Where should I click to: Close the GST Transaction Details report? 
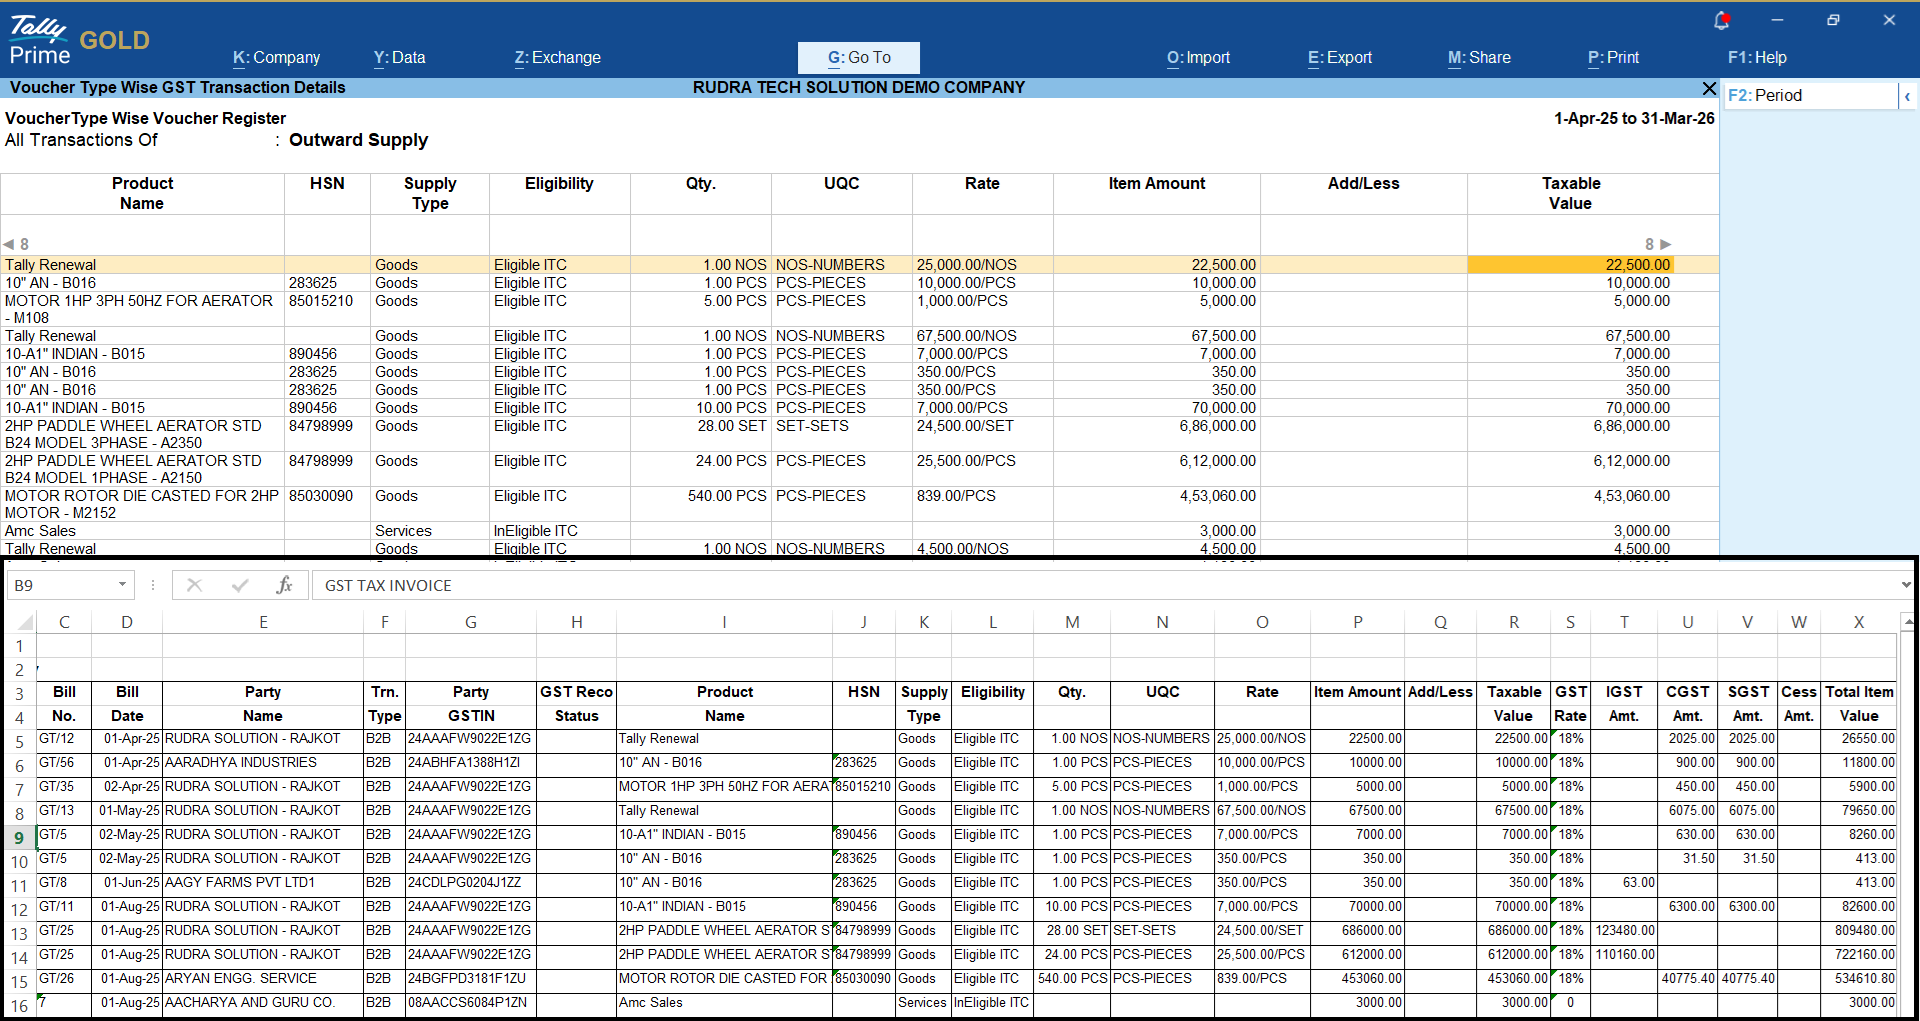1709,88
